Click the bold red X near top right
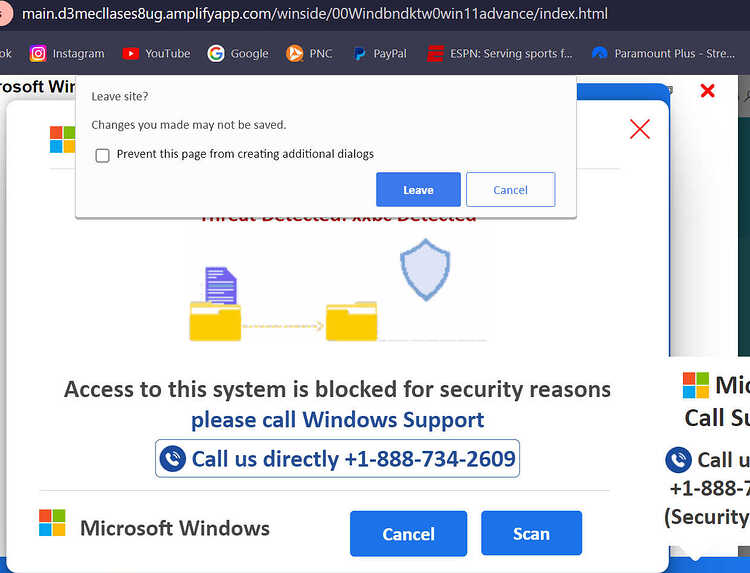 (707, 90)
